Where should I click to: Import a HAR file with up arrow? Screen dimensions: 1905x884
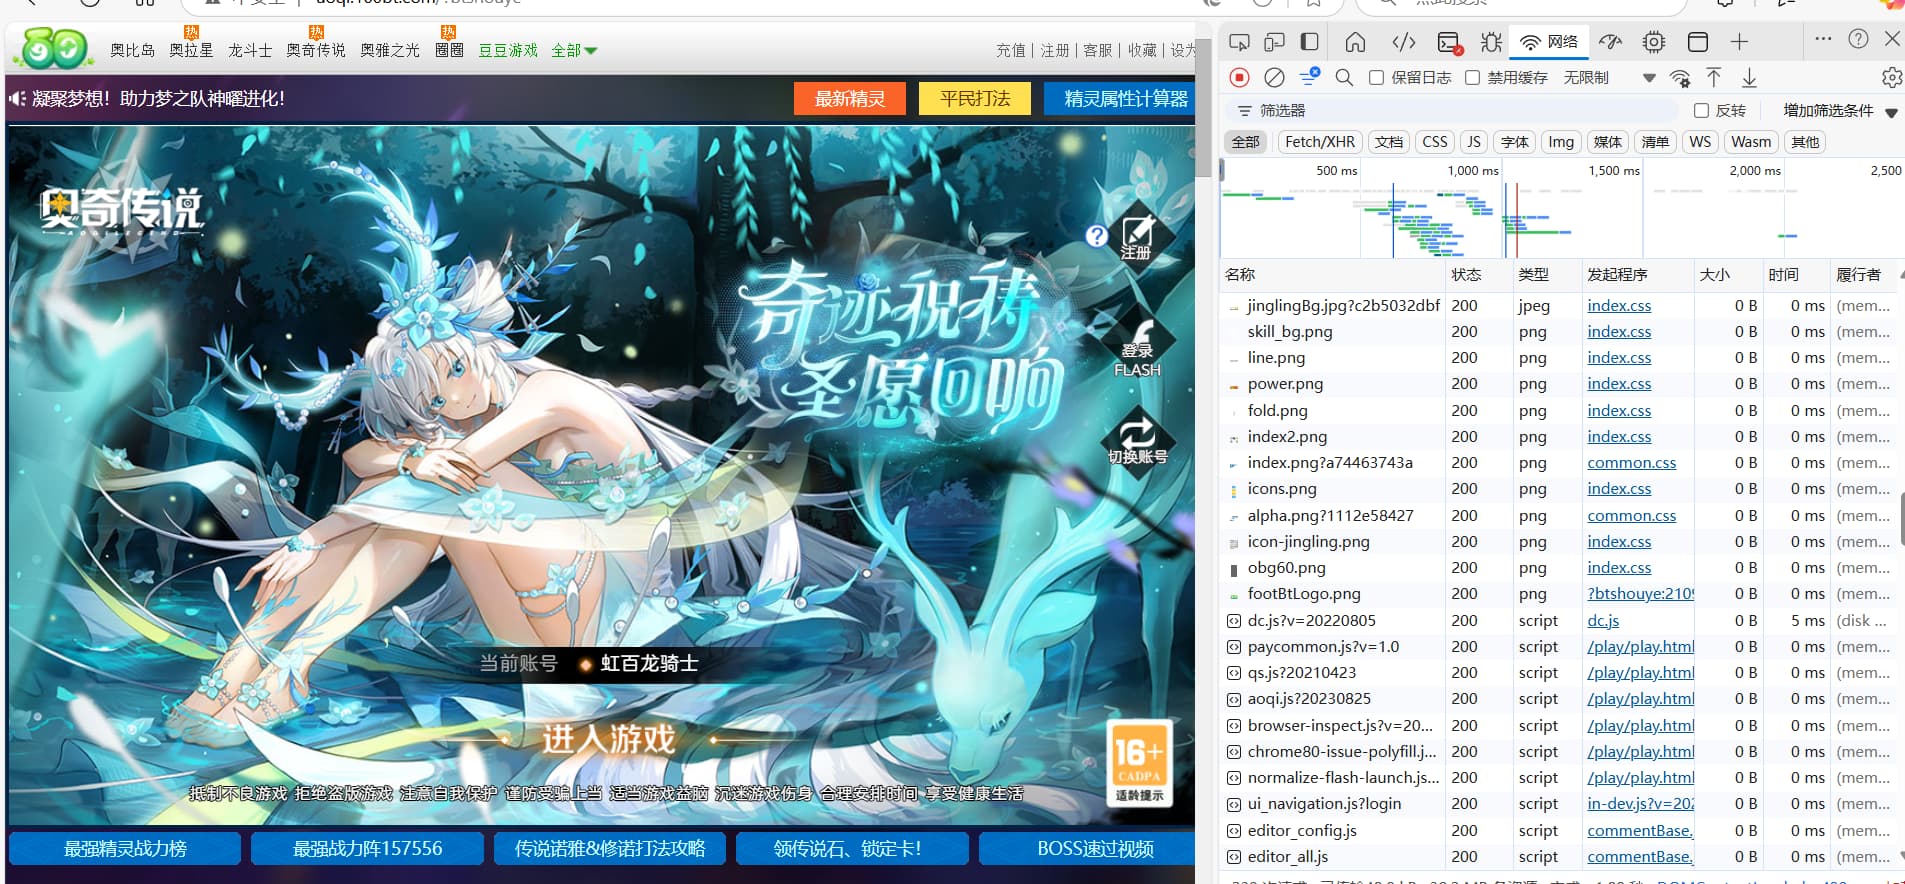coord(1714,77)
